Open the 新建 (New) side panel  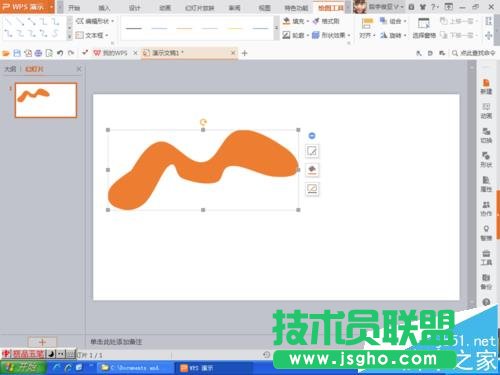486,87
